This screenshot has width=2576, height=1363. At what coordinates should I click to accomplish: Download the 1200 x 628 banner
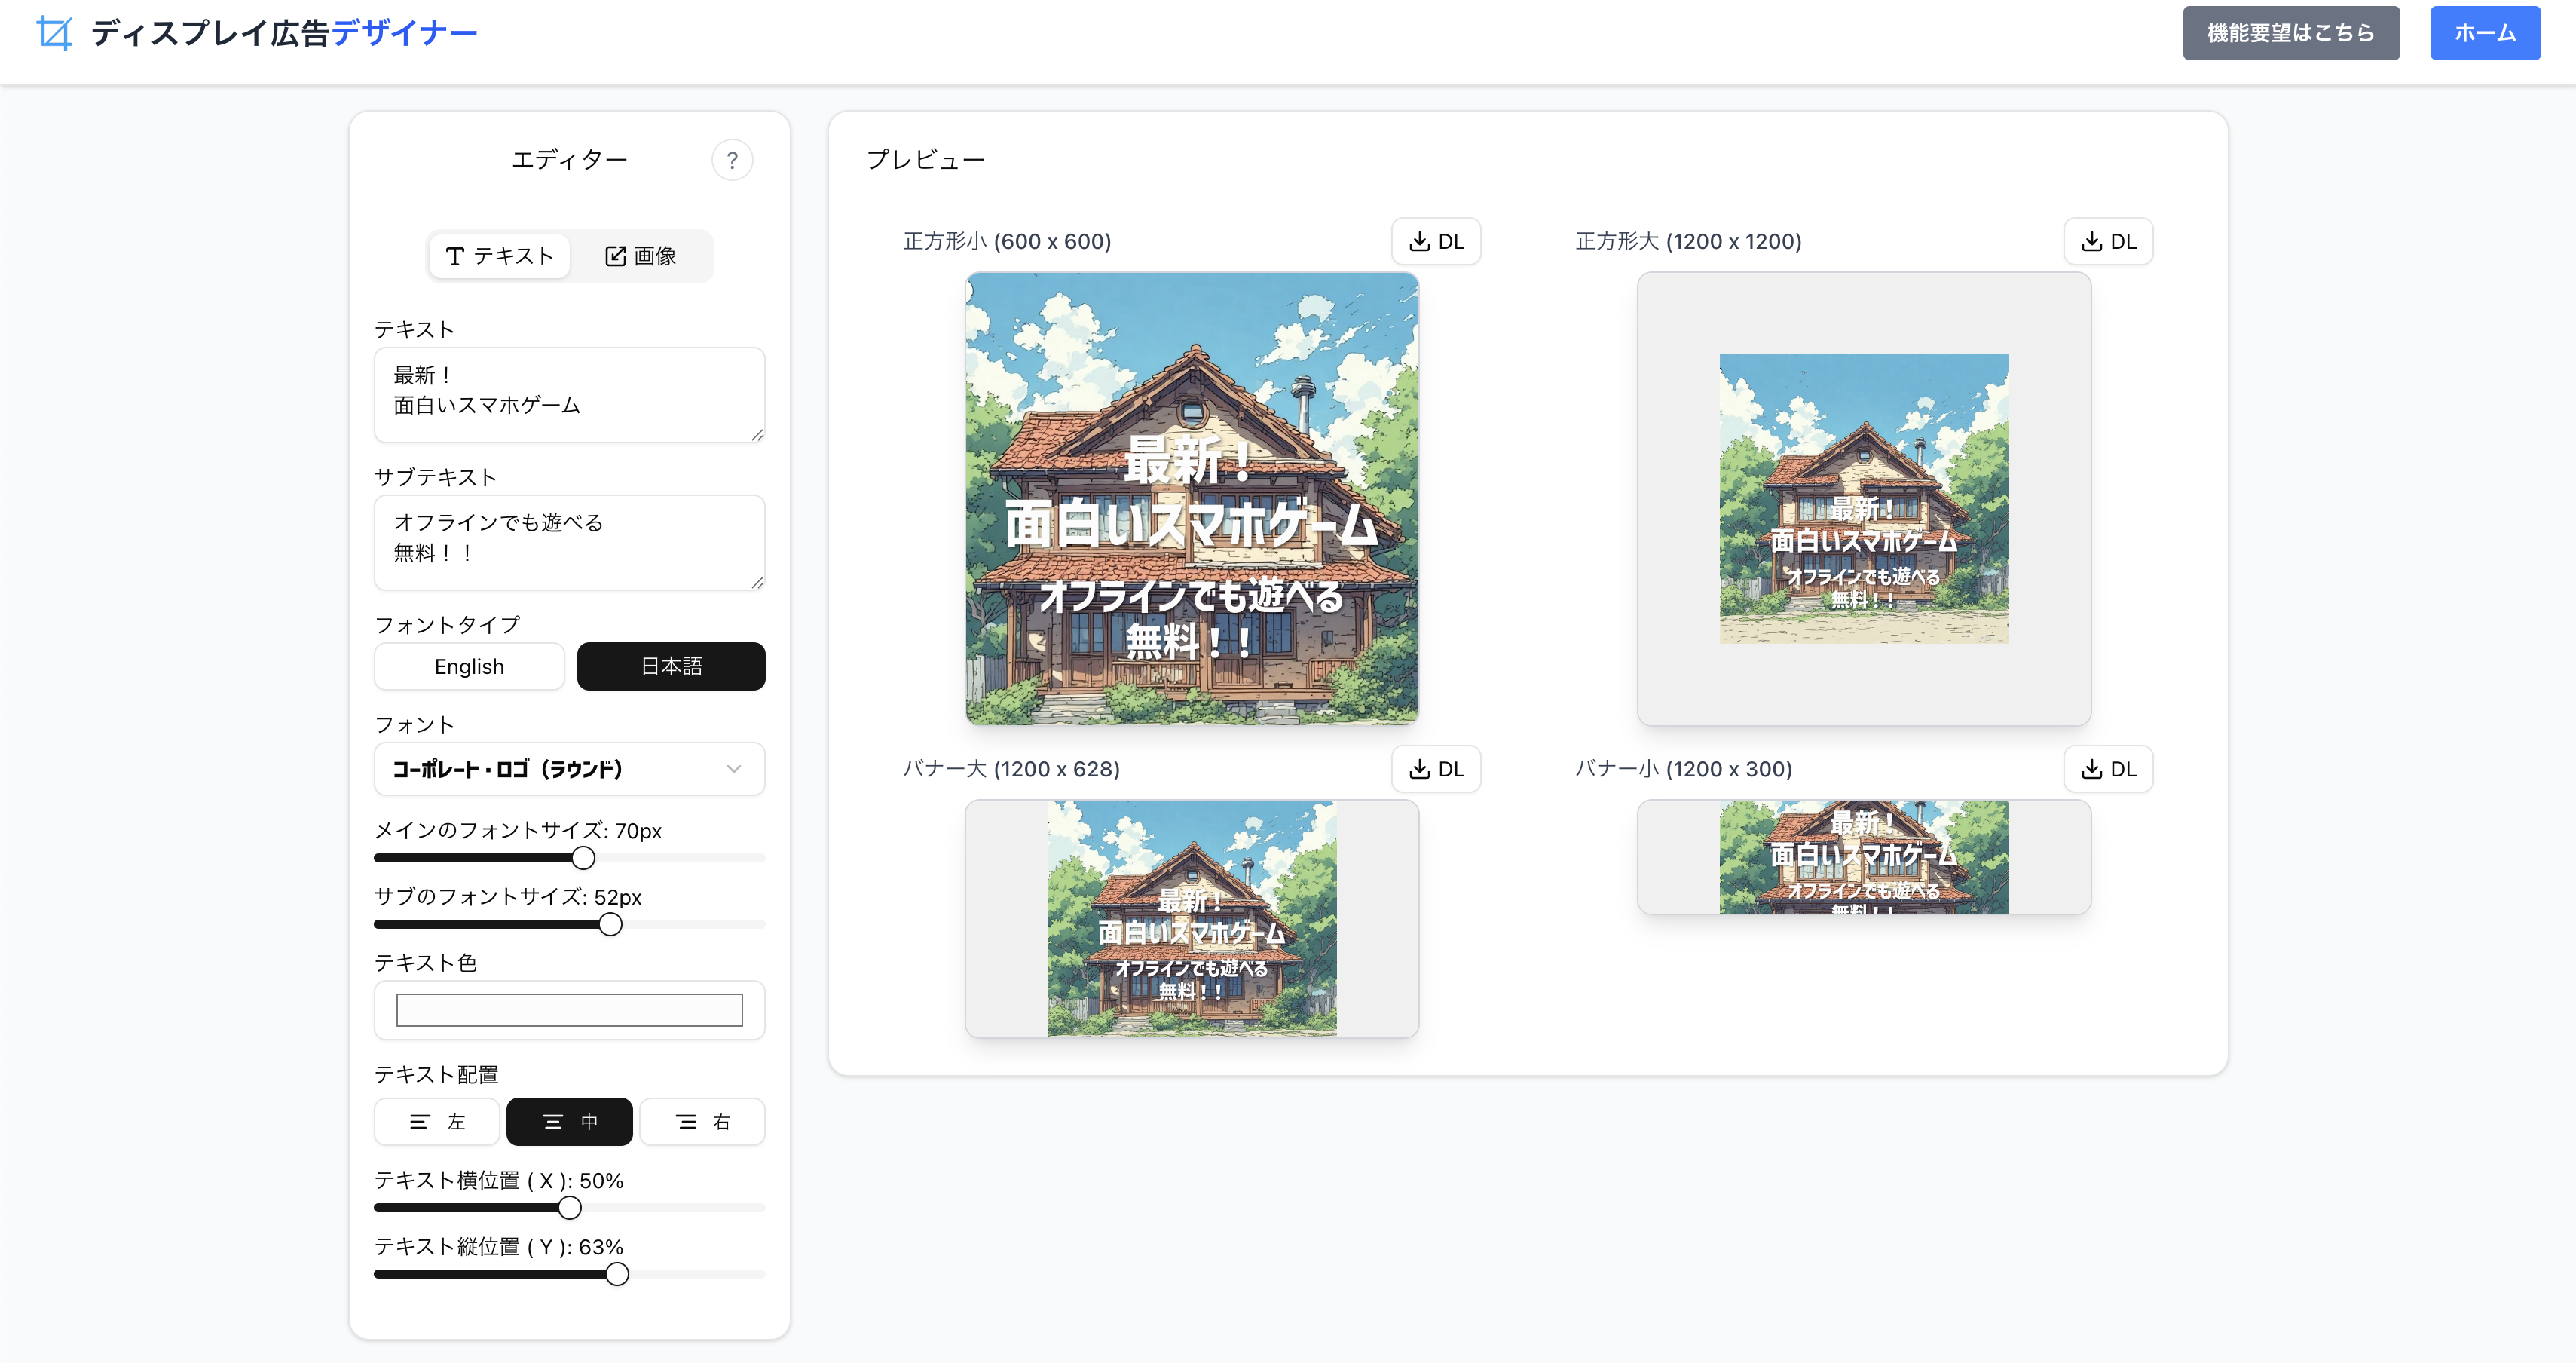click(1435, 769)
